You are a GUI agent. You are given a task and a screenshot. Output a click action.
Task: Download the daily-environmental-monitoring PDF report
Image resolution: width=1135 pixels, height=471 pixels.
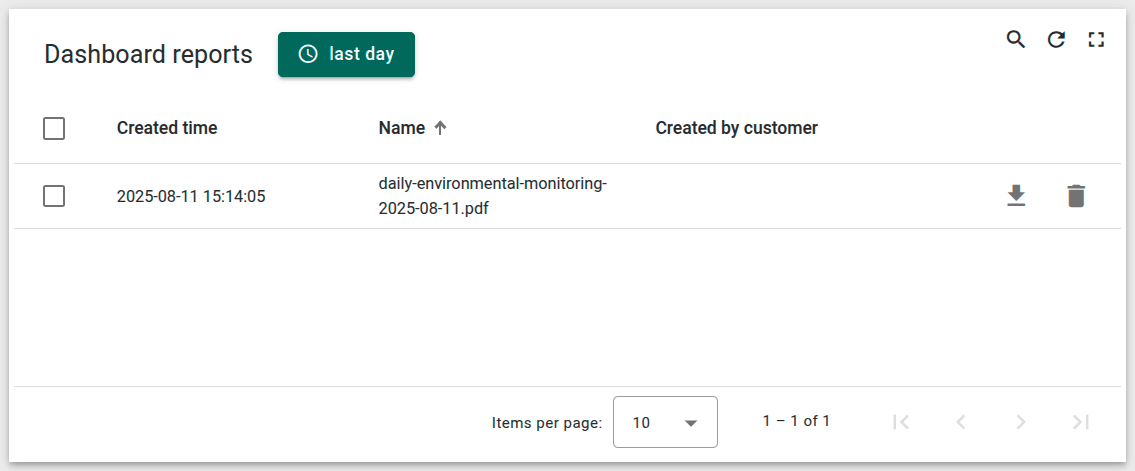(x=1016, y=196)
